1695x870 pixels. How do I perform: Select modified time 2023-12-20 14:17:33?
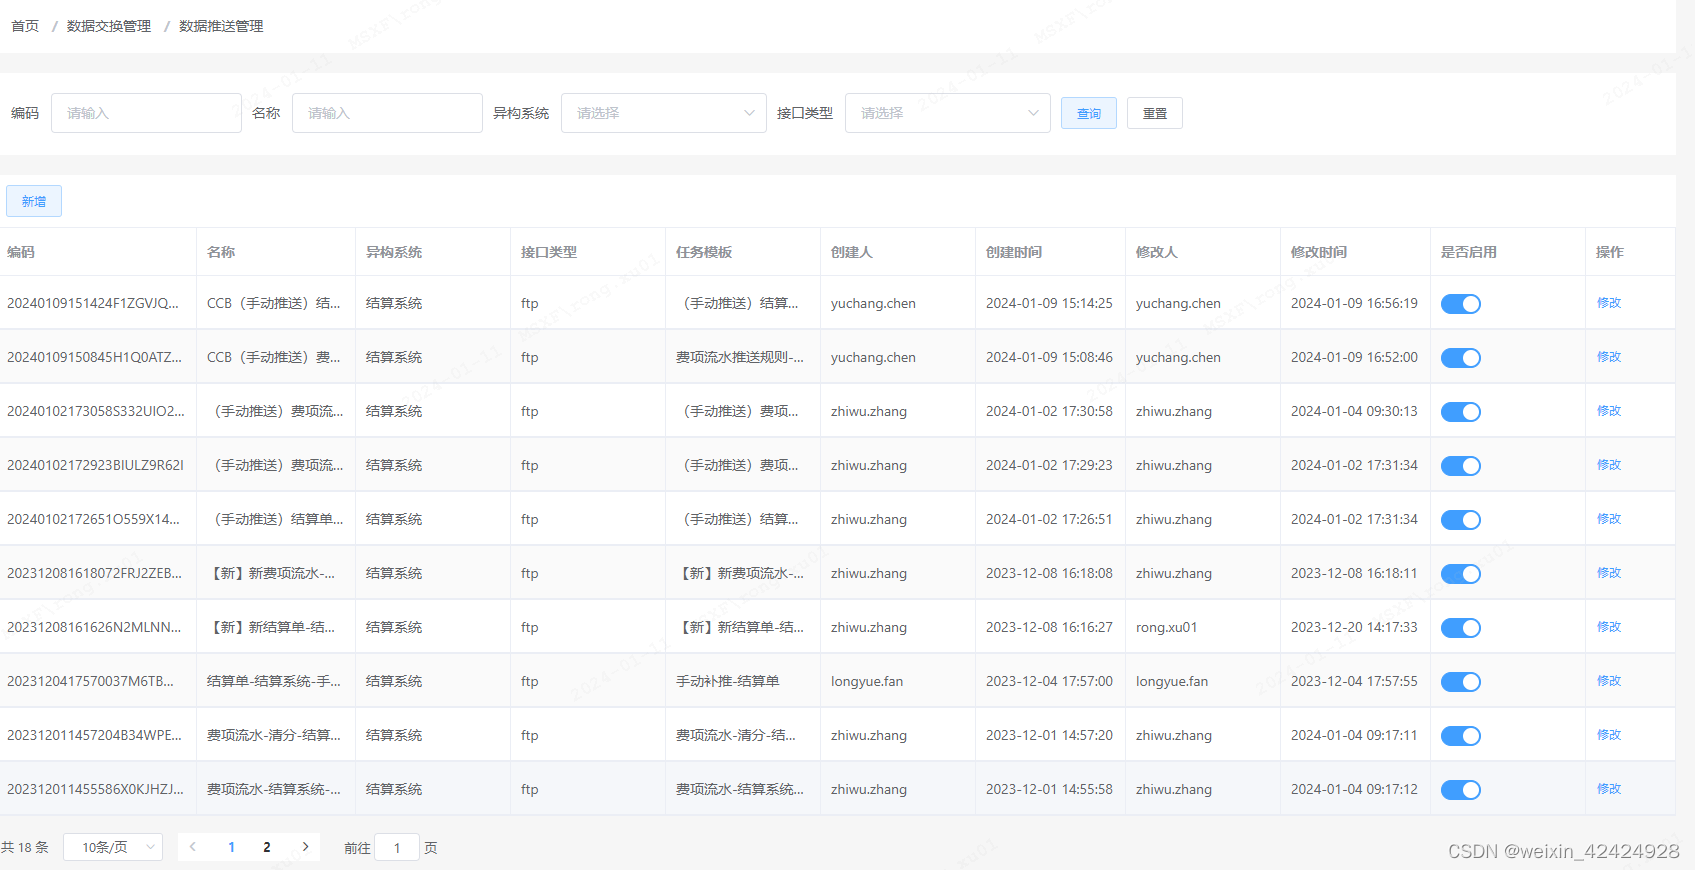[x=1354, y=627]
